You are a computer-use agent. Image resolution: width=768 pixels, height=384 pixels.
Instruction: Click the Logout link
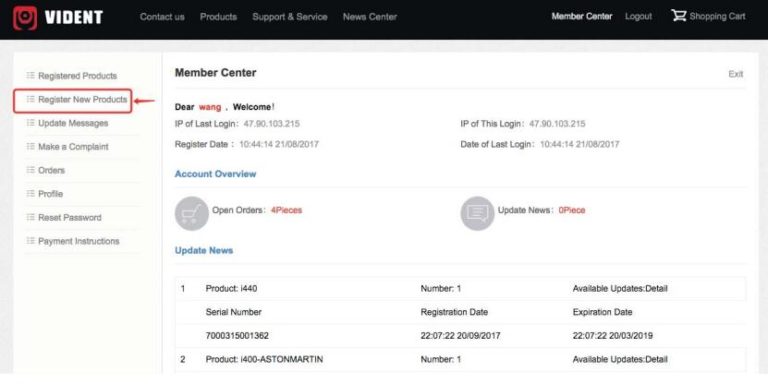(638, 16)
